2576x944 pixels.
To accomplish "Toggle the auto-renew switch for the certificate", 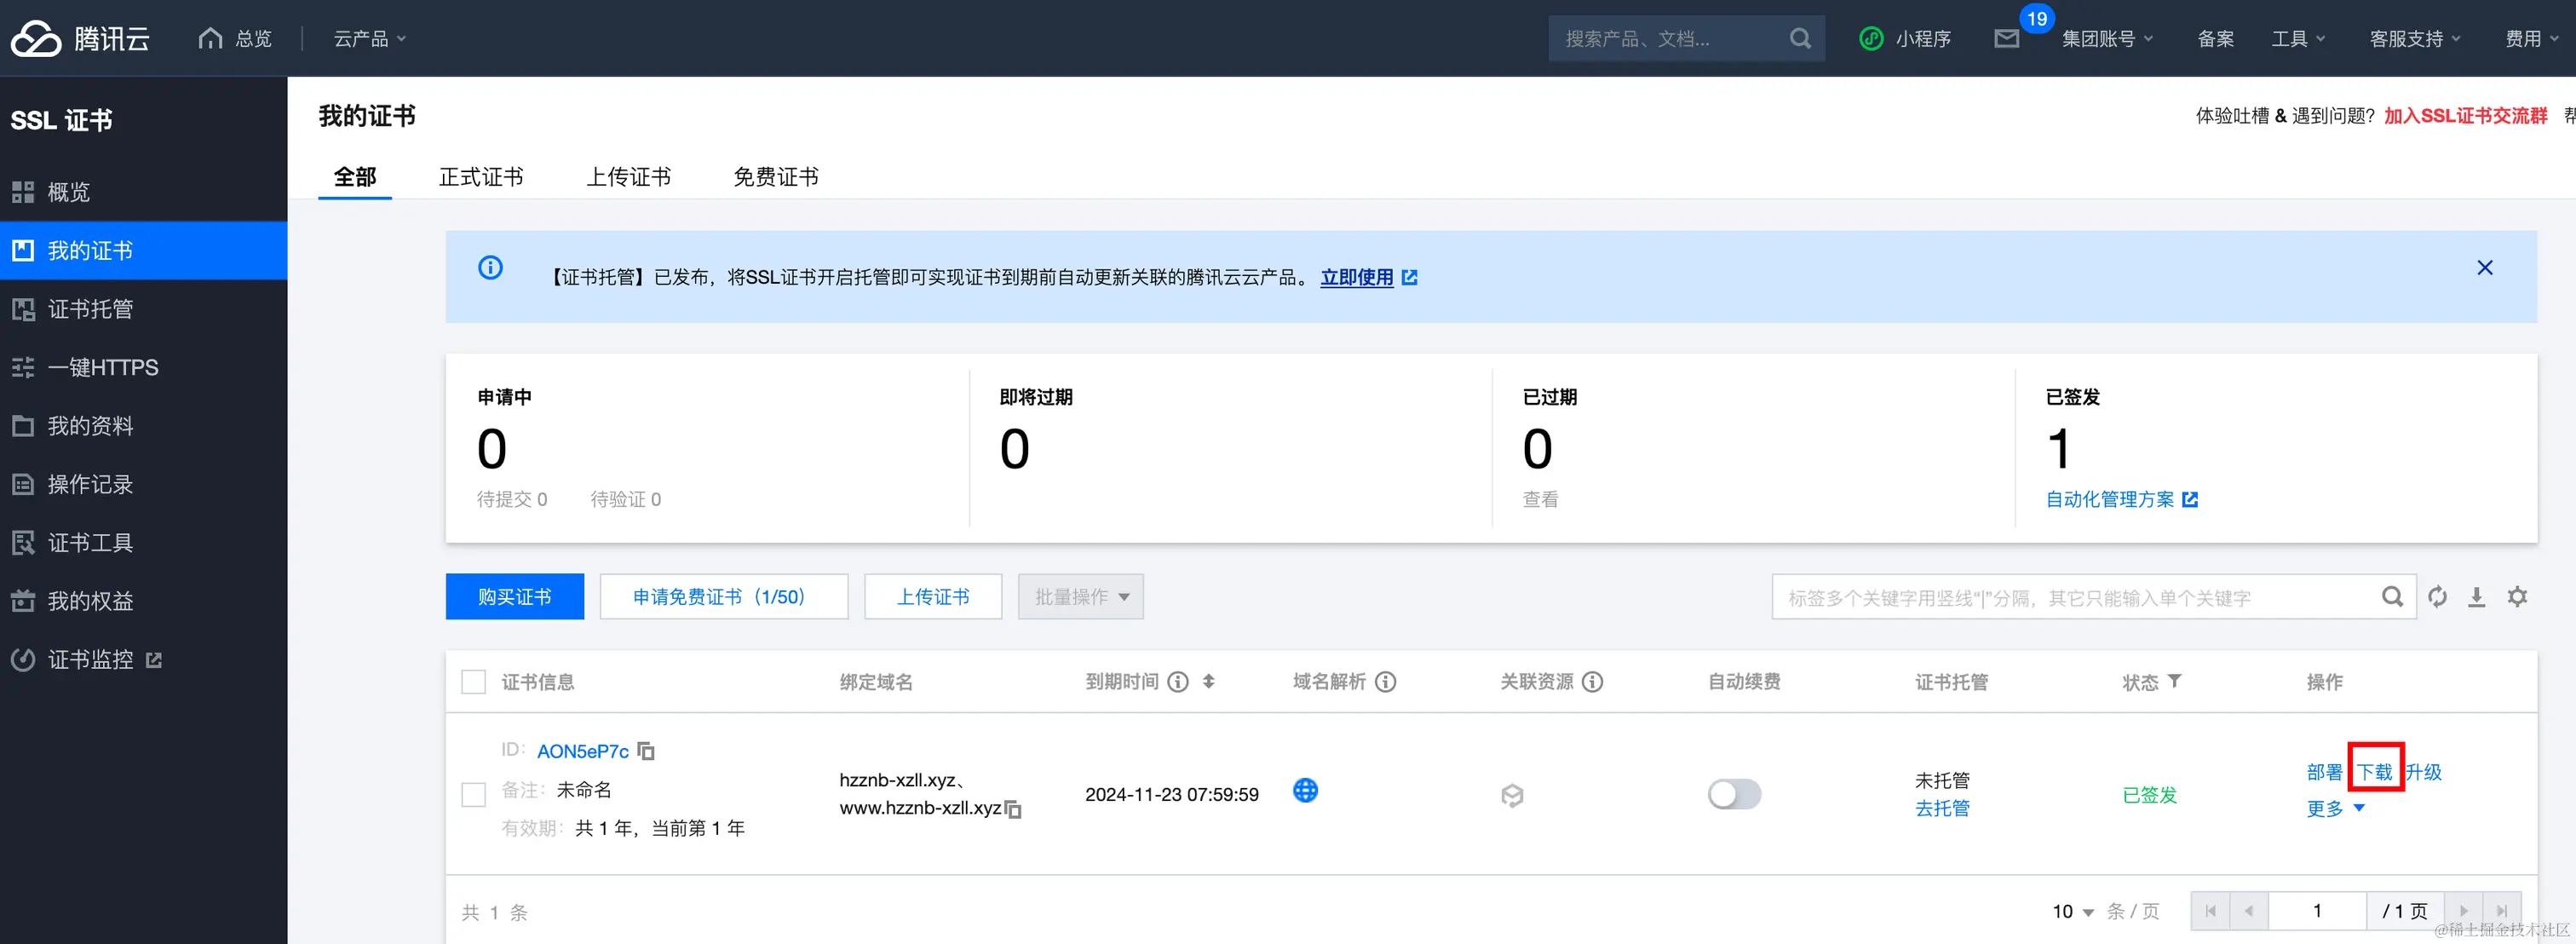I will pyautogui.click(x=1734, y=794).
